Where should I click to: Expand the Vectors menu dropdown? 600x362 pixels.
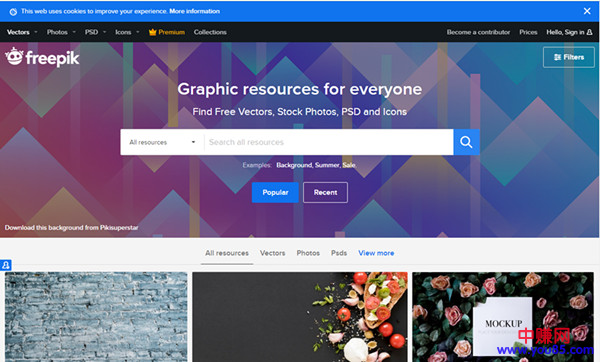click(36, 32)
